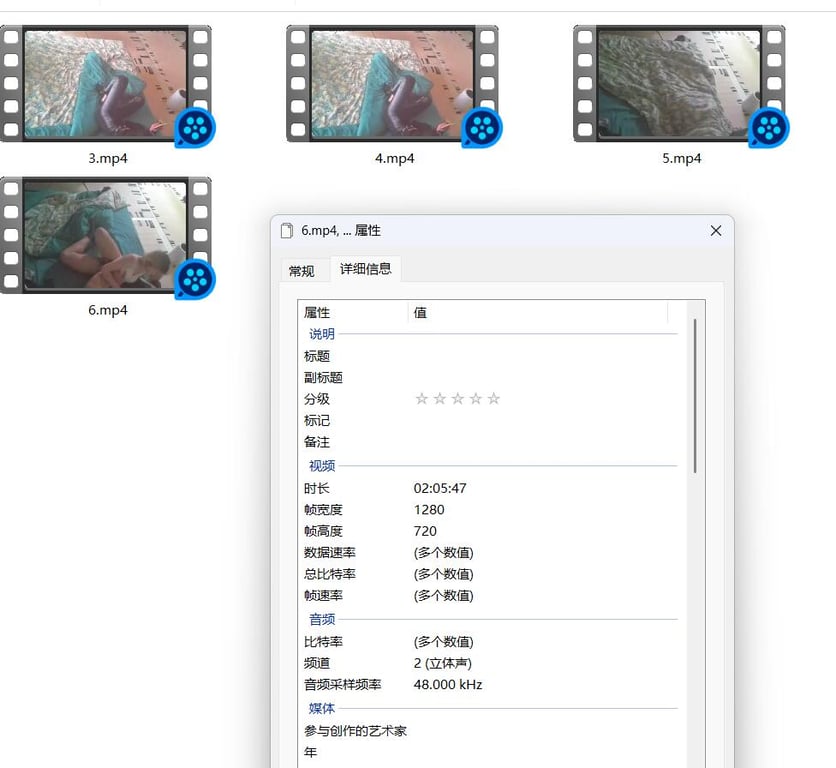Viewport: 836px width, 768px height.
Task: Set 分级 rating to two stars
Action: click(440, 398)
